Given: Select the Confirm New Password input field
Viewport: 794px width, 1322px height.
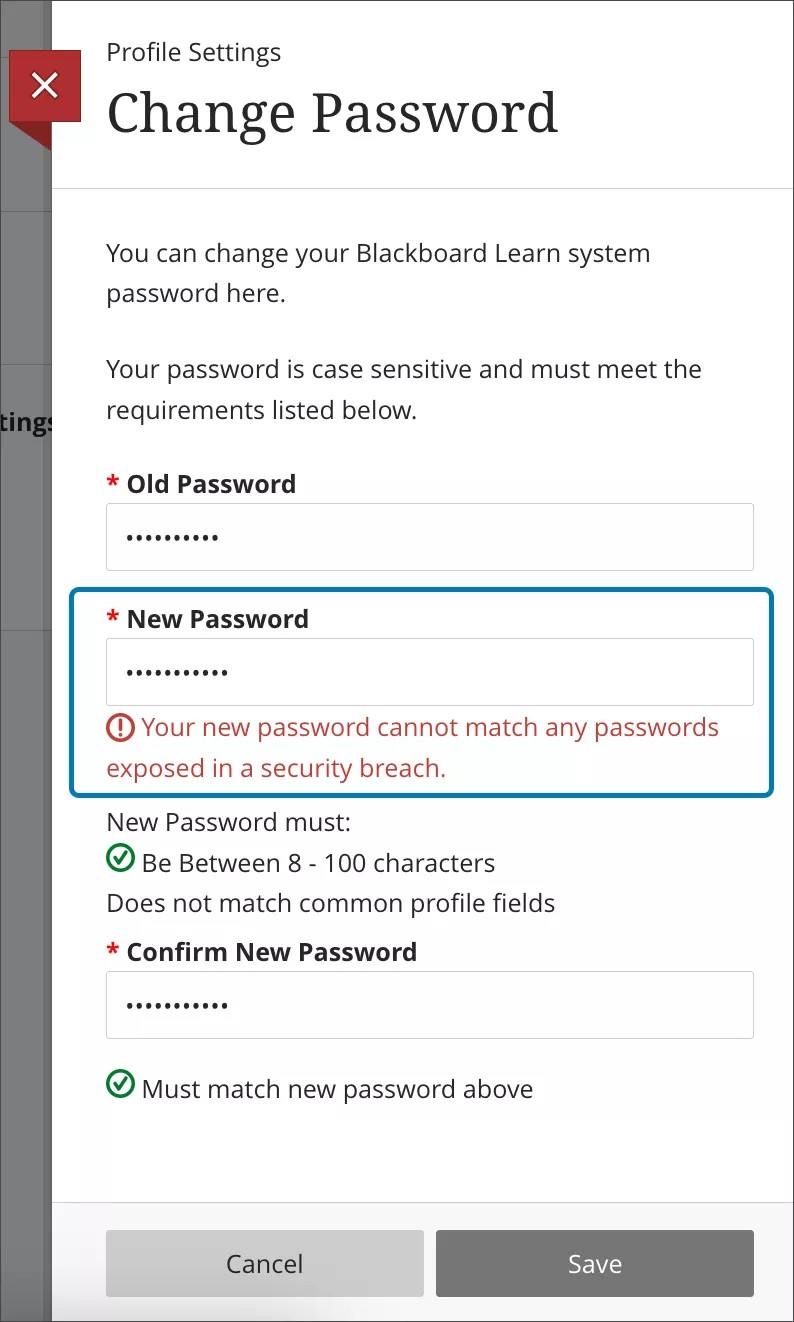Looking at the screenshot, I should coord(430,1005).
